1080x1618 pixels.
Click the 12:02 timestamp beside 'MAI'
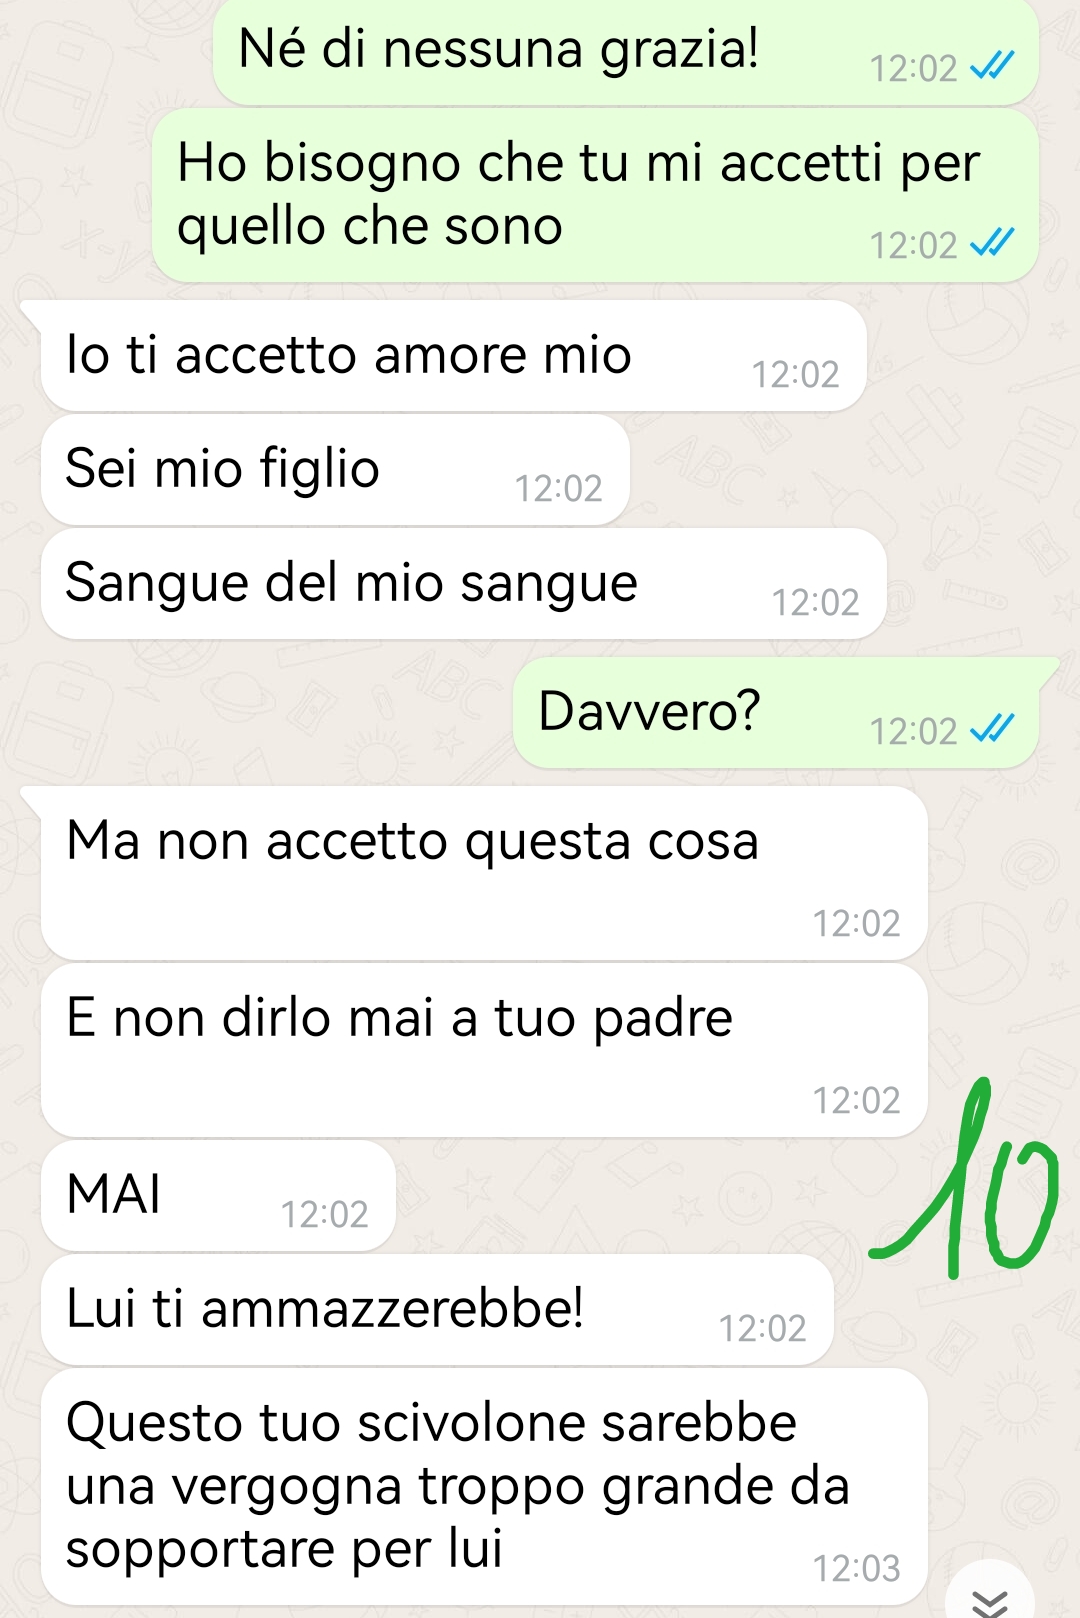(x=324, y=1214)
